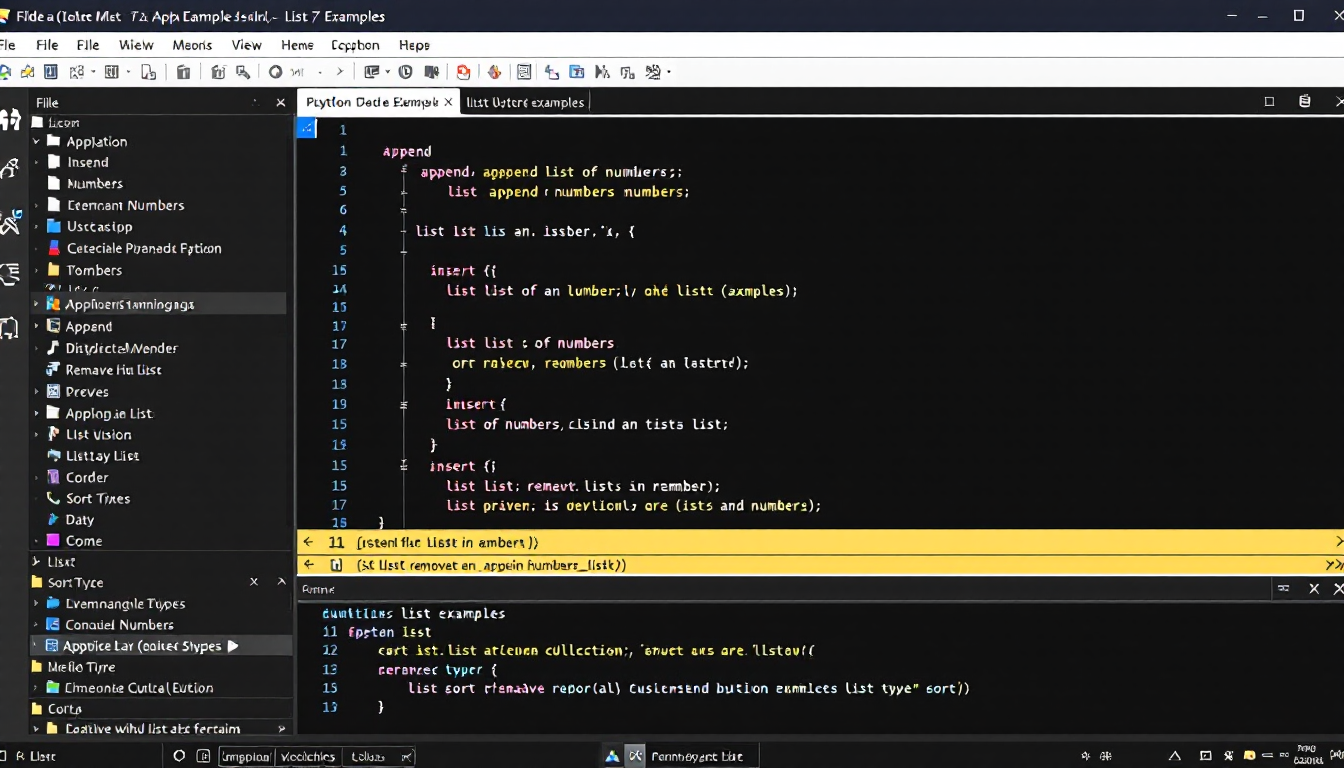
Task: Toggle the fold marker beside 'insert {' on line 19
Action: 404,405
